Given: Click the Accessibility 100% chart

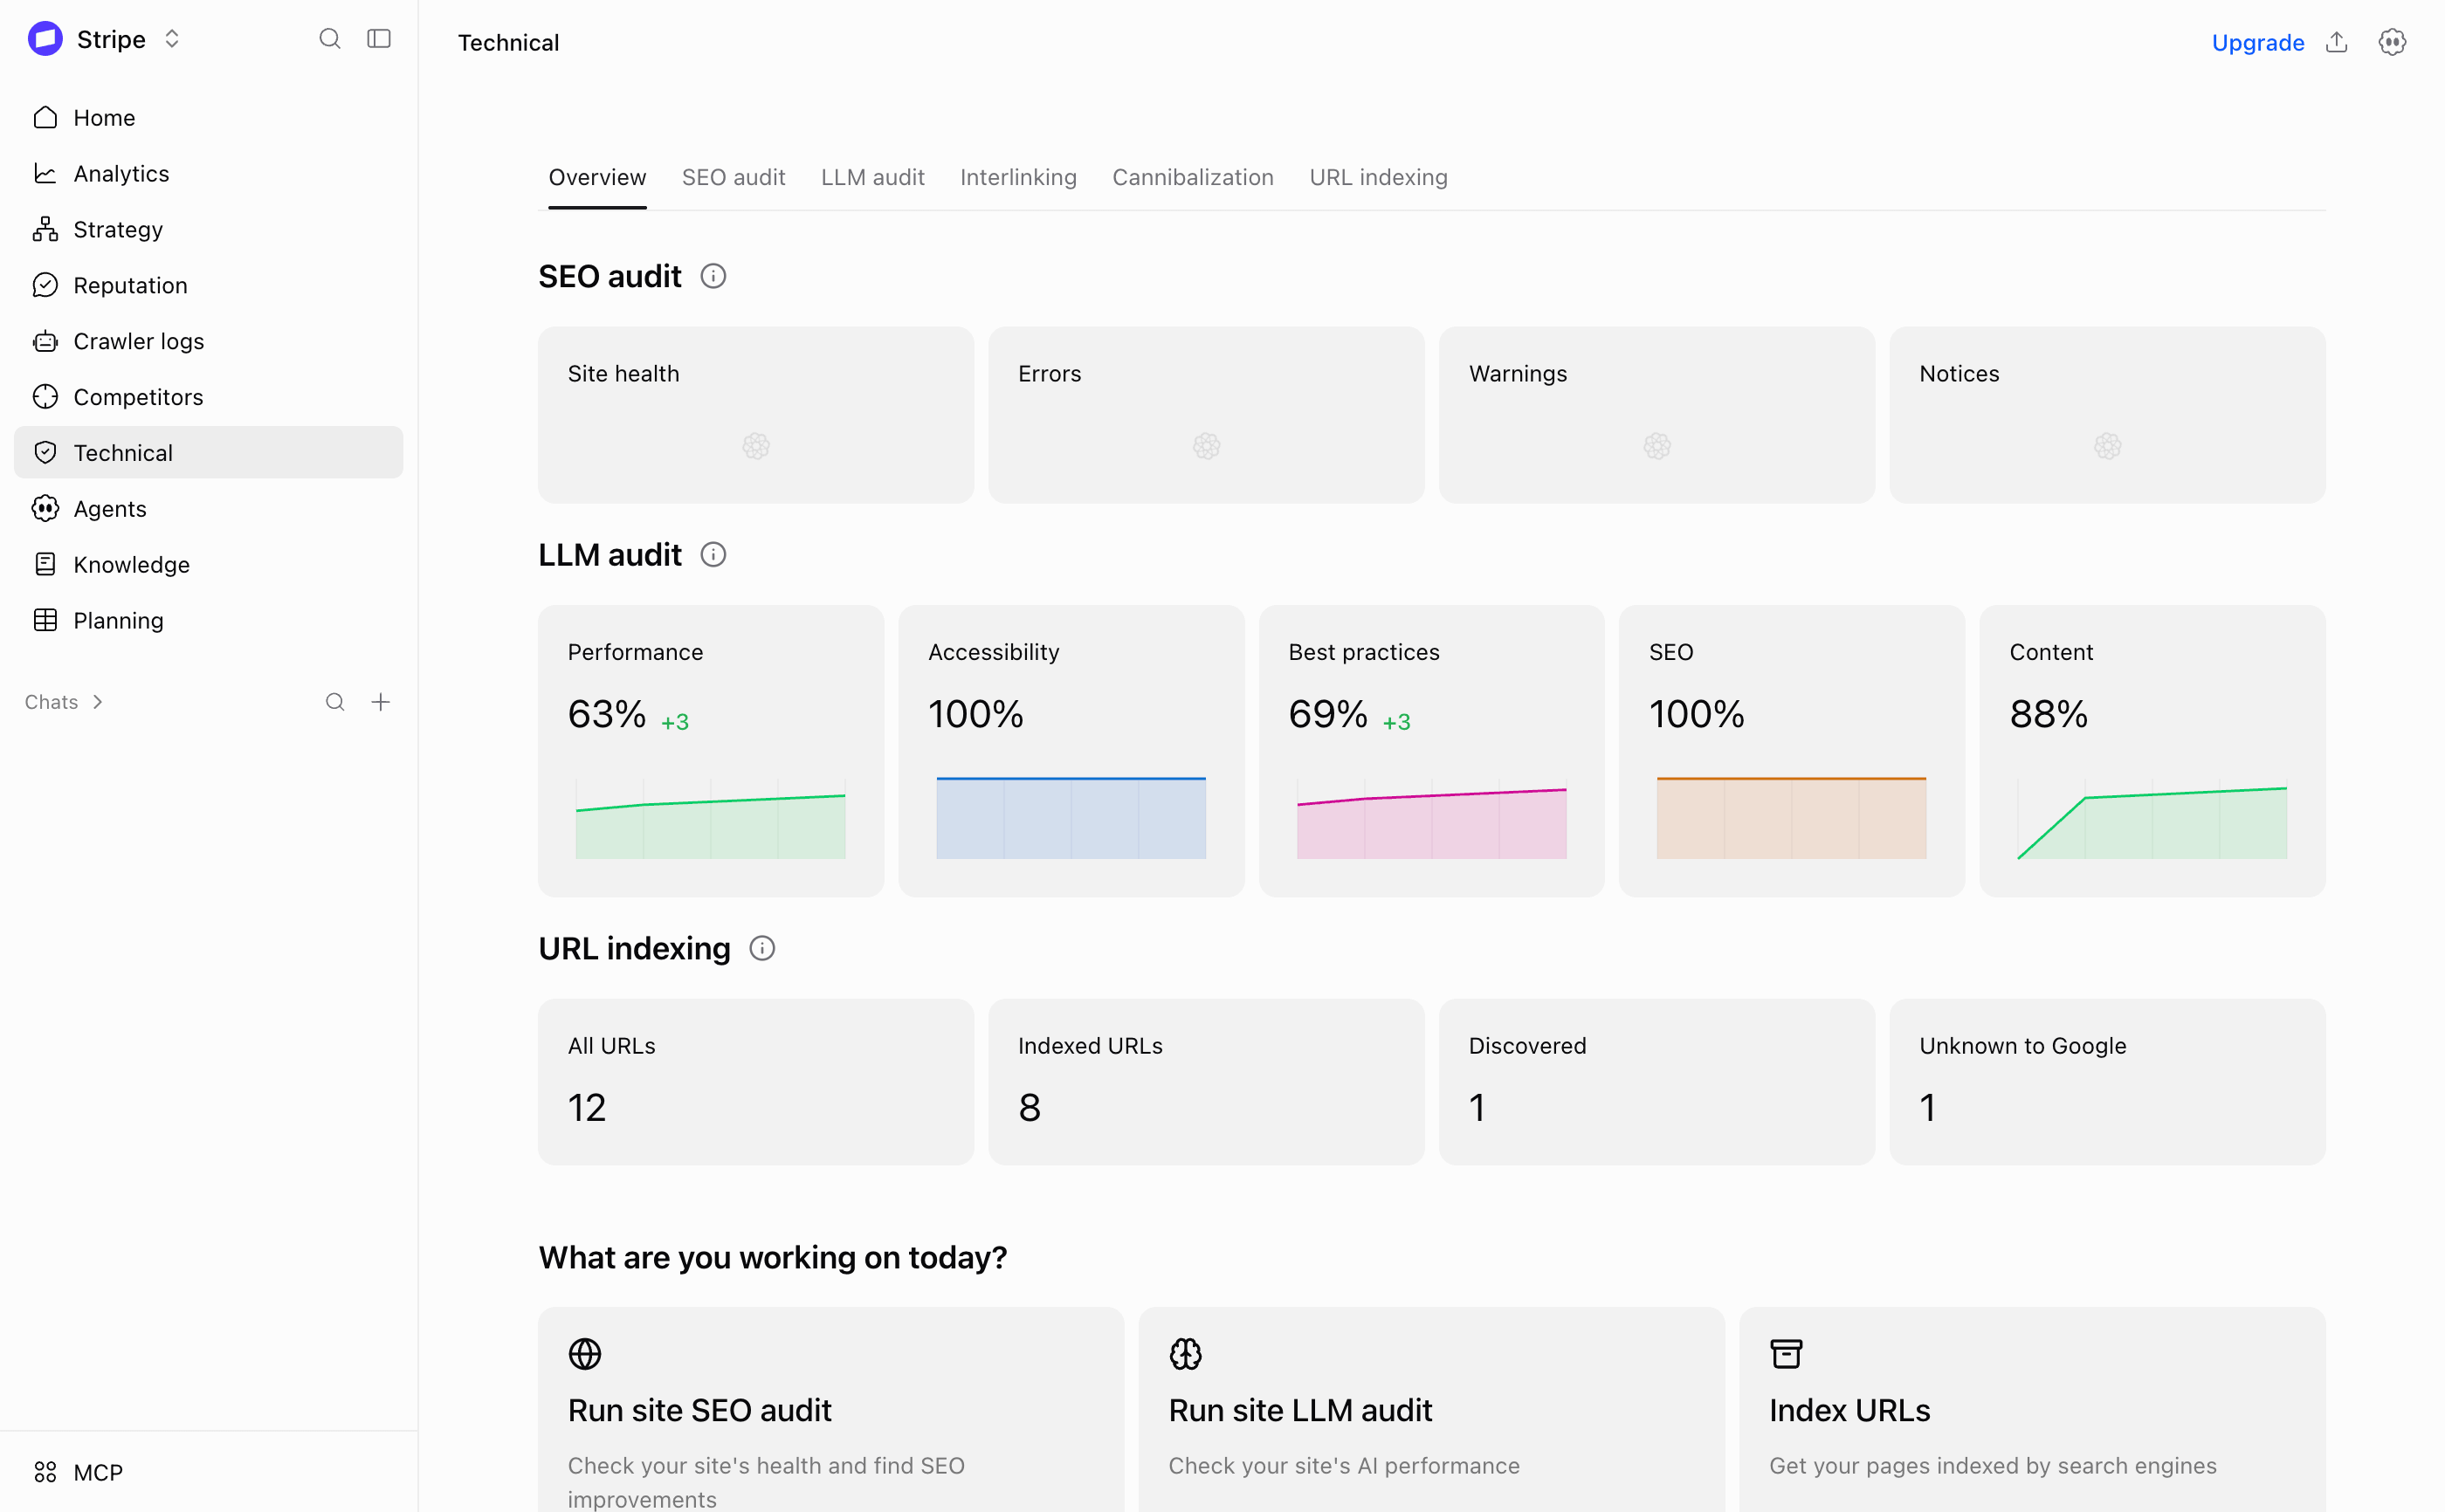Looking at the screenshot, I should click(1070, 817).
